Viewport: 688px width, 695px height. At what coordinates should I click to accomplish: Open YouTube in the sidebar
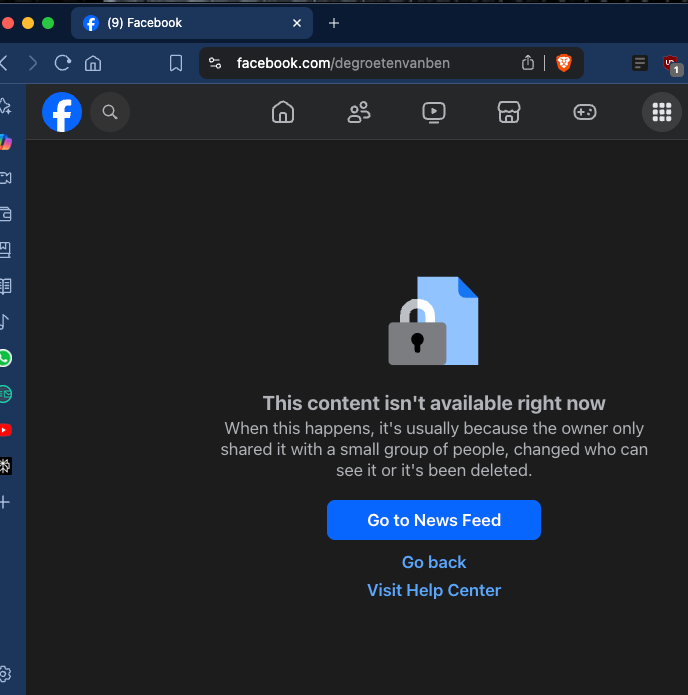(x=5, y=430)
